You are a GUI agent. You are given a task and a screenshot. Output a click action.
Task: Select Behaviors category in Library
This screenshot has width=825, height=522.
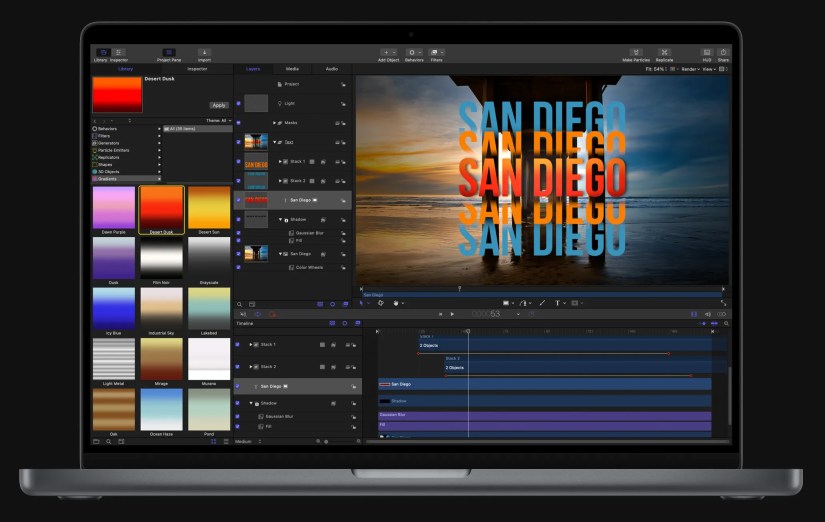(x=126, y=128)
